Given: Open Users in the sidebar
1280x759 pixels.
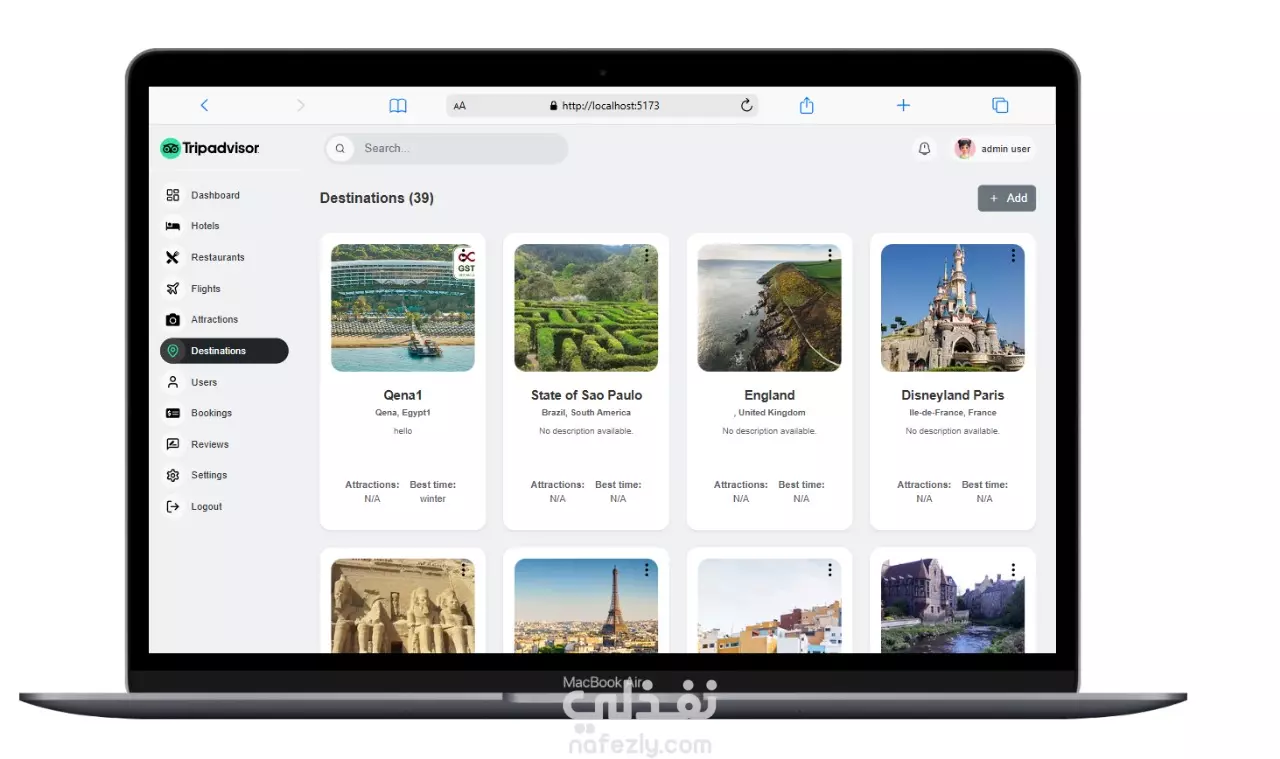Looking at the screenshot, I should click(x=224, y=382).
